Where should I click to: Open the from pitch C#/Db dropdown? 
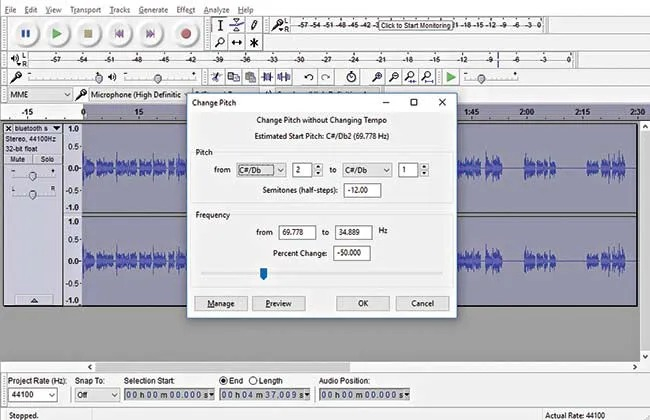261,170
